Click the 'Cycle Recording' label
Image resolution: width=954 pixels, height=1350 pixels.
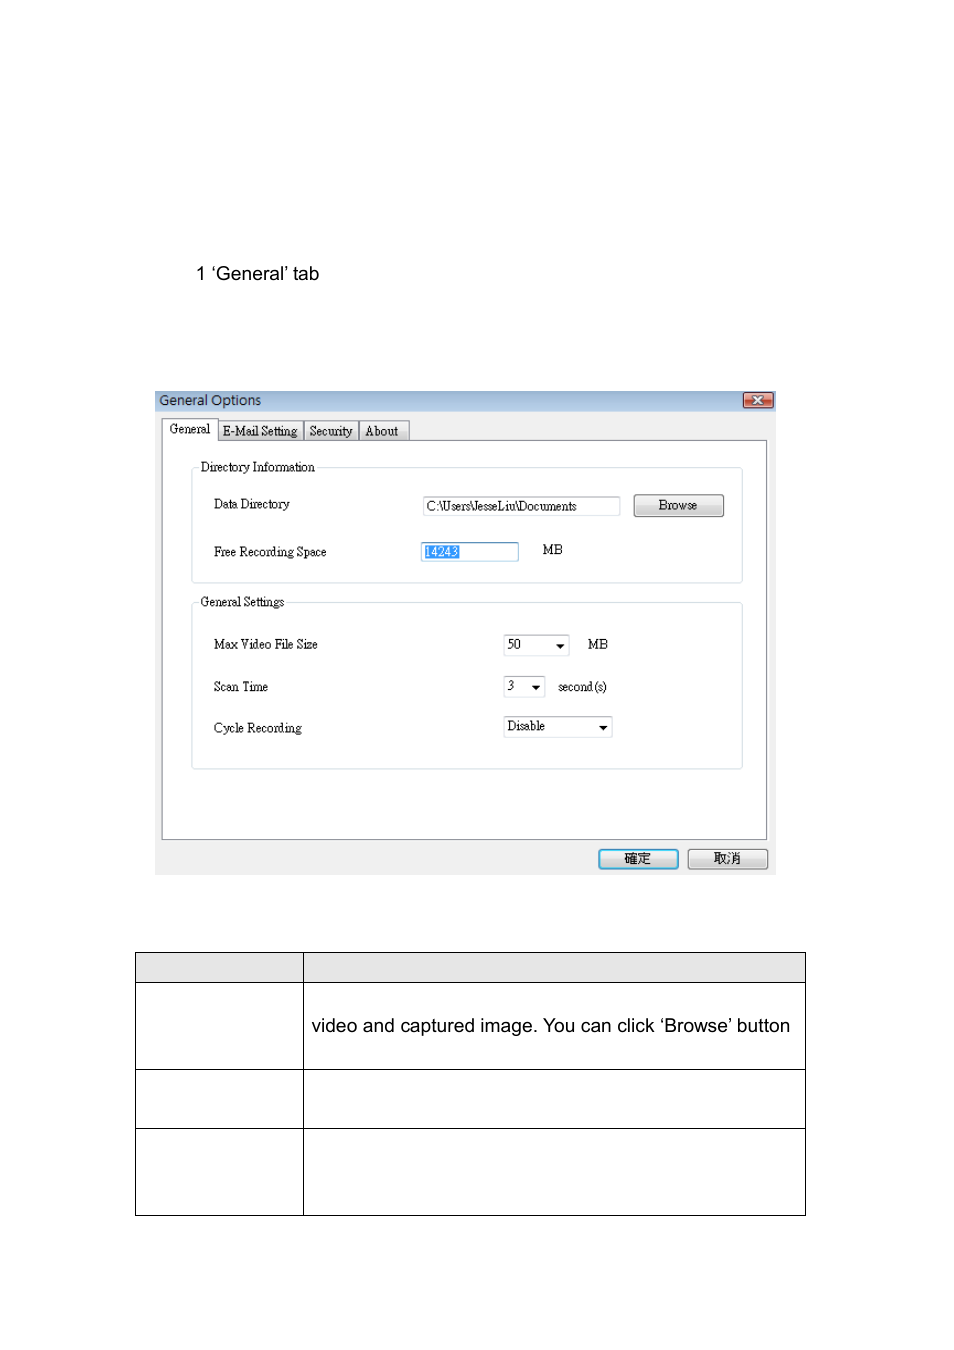tap(258, 728)
